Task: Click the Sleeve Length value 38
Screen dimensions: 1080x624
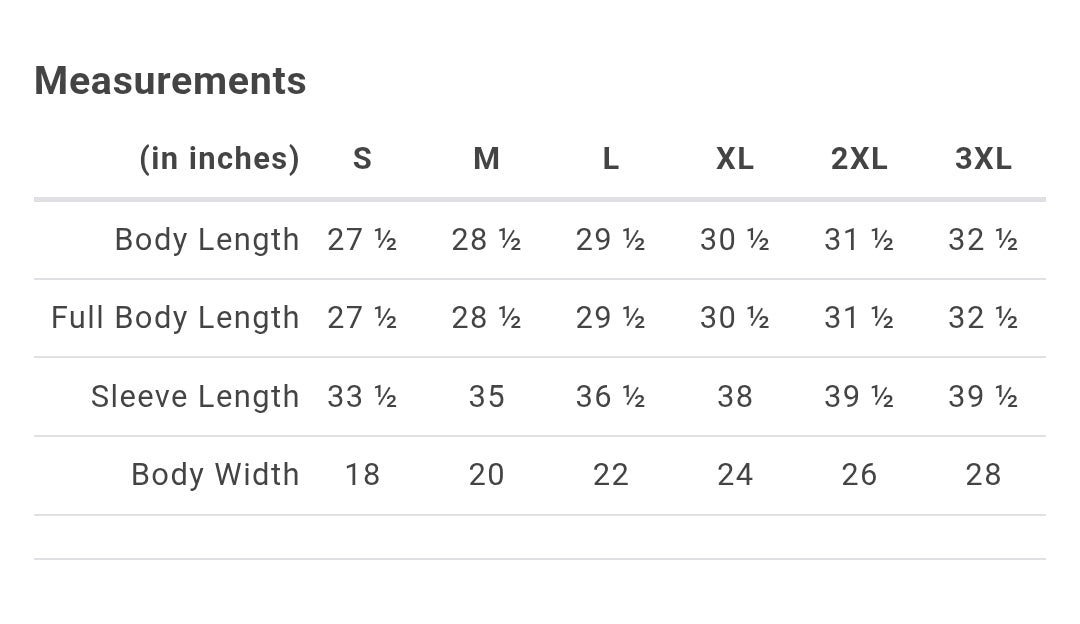Action: (x=734, y=397)
